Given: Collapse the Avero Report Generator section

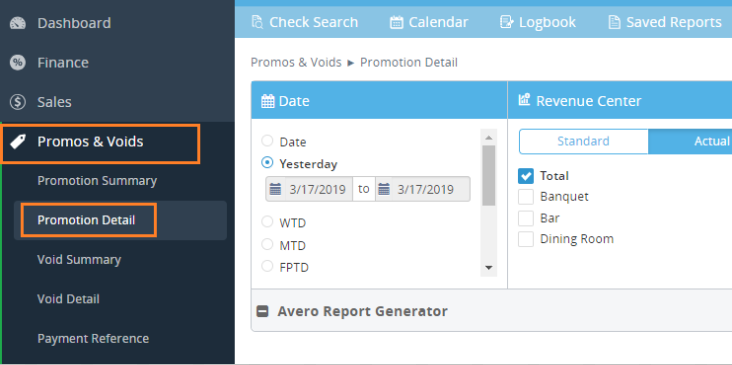Looking at the screenshot, I should click(263, 311).
